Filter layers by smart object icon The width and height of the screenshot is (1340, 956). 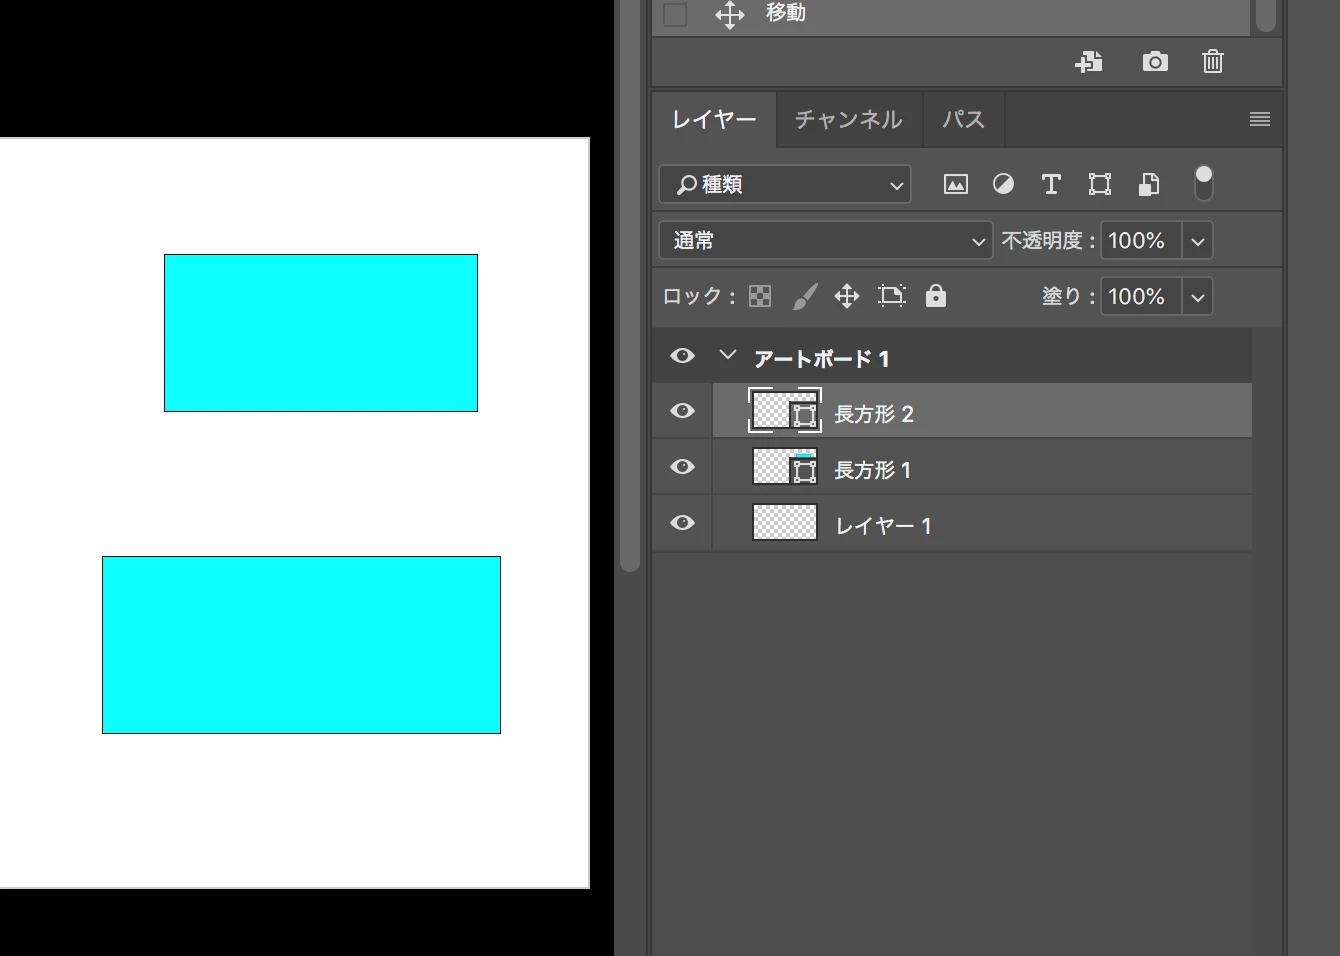click(x=1149, y=184)
